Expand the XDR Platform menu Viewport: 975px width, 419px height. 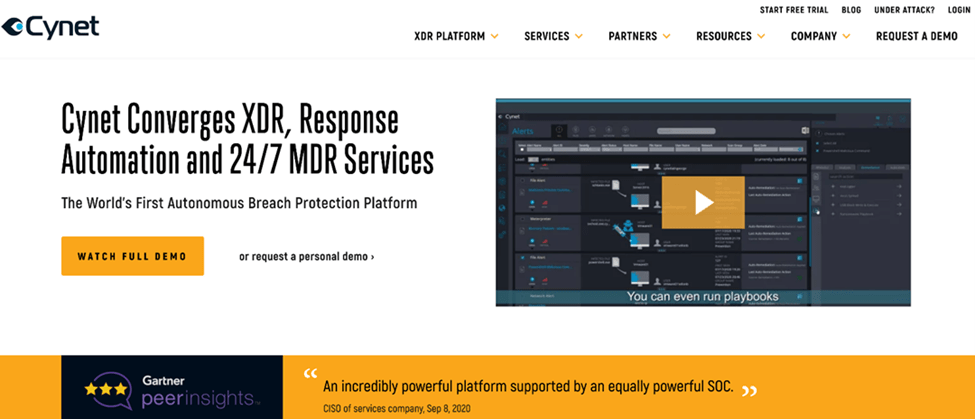tap(456, 36)
